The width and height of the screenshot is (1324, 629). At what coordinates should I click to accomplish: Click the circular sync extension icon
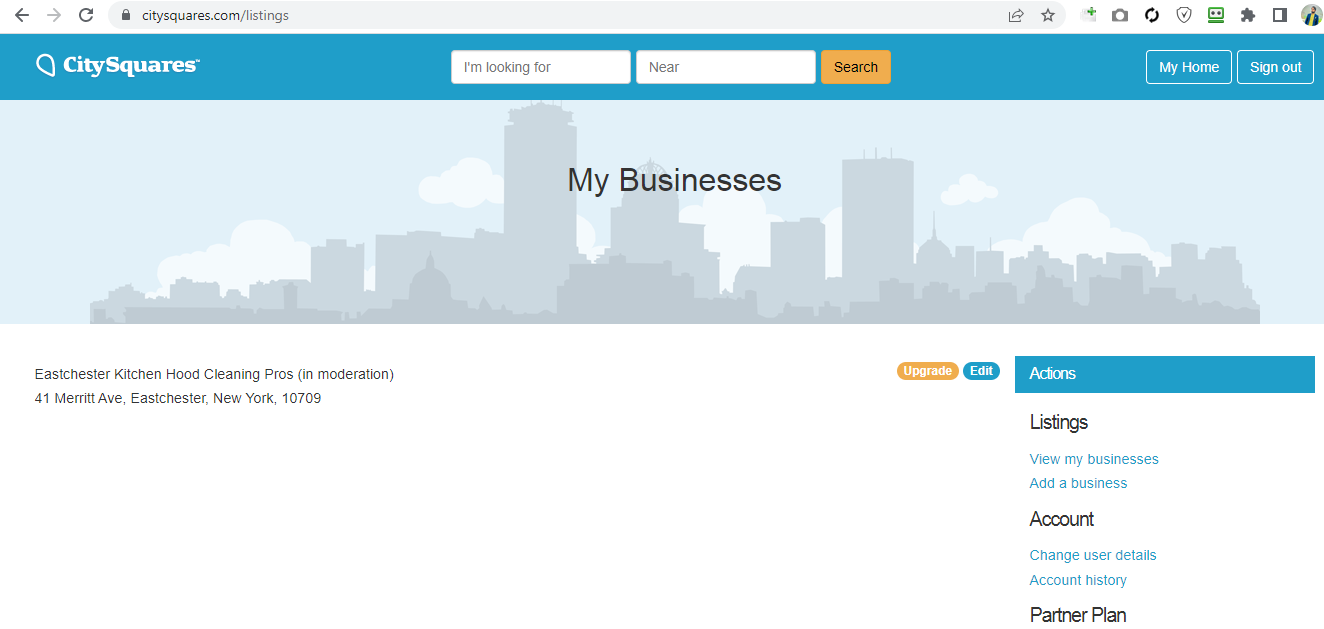1152,15
